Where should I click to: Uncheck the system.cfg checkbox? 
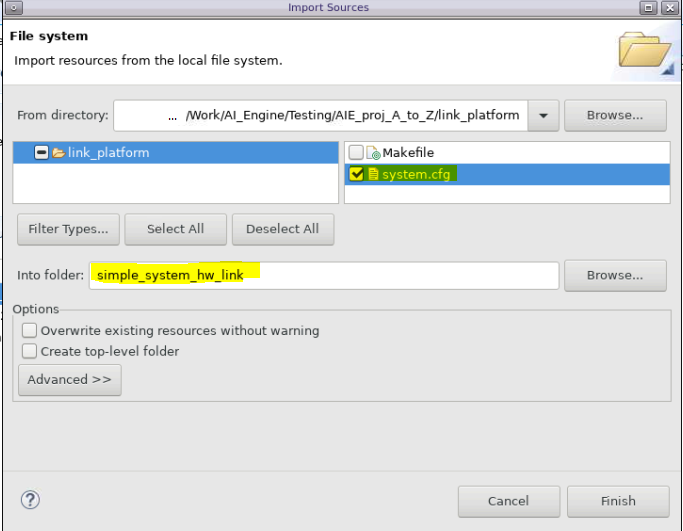point(357,175)
